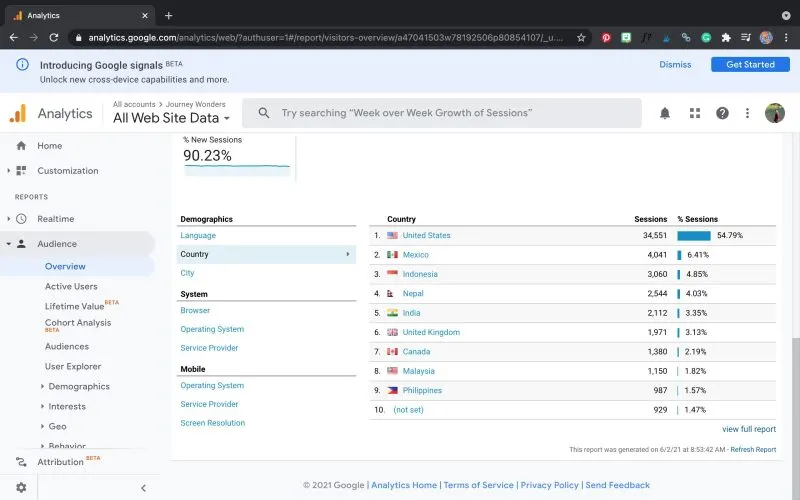Open the United States country link
The width and height of the screenshot is (800, 500).
pos(427,235)
